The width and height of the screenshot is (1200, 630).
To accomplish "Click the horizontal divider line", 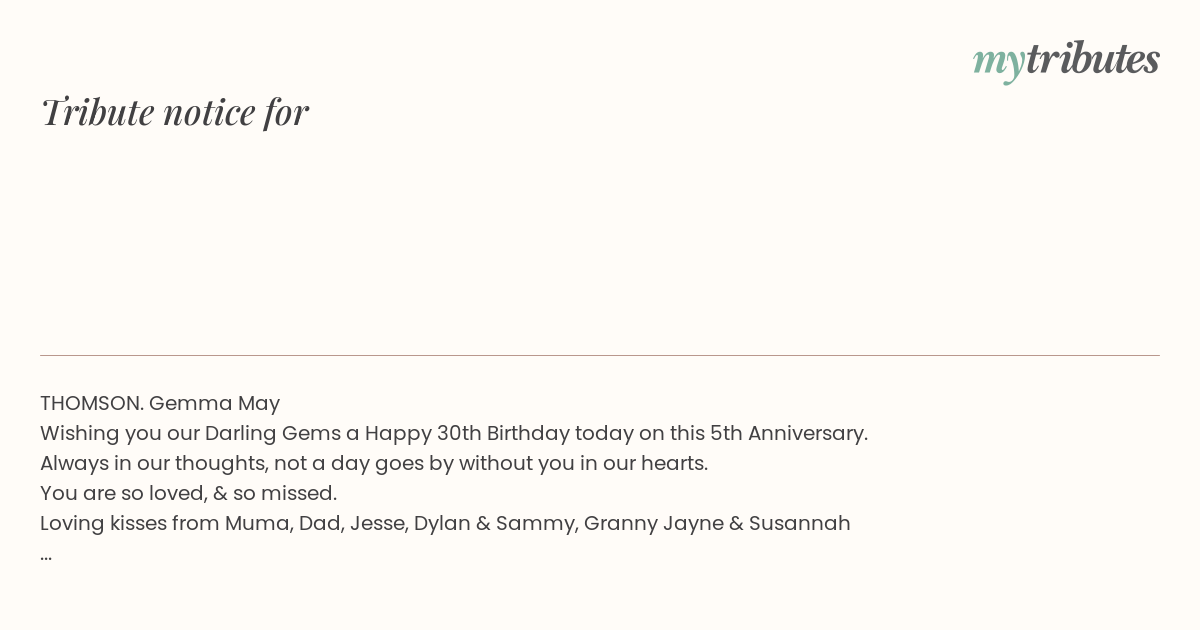I will pos(600,355).
